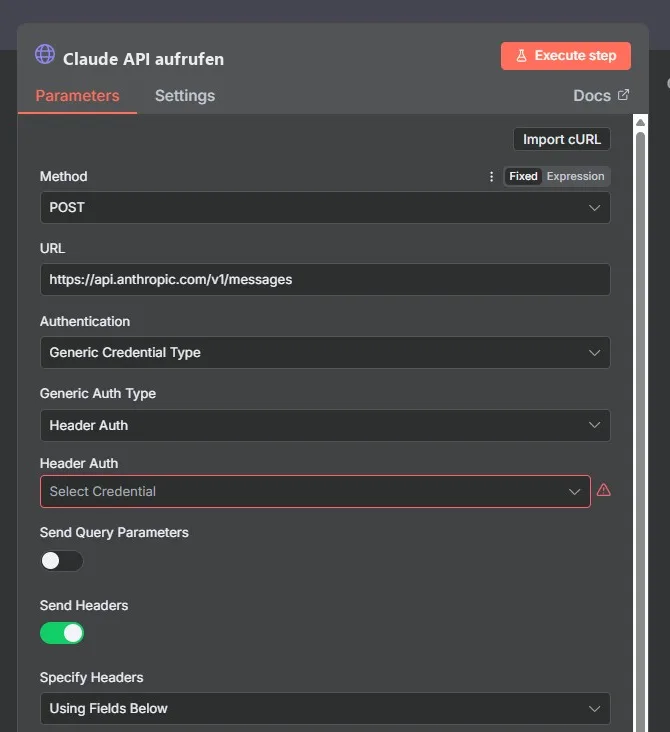Open the Generic Auth Type dropdown
This screenshot has width=670, height=732.
coord(325,425)
